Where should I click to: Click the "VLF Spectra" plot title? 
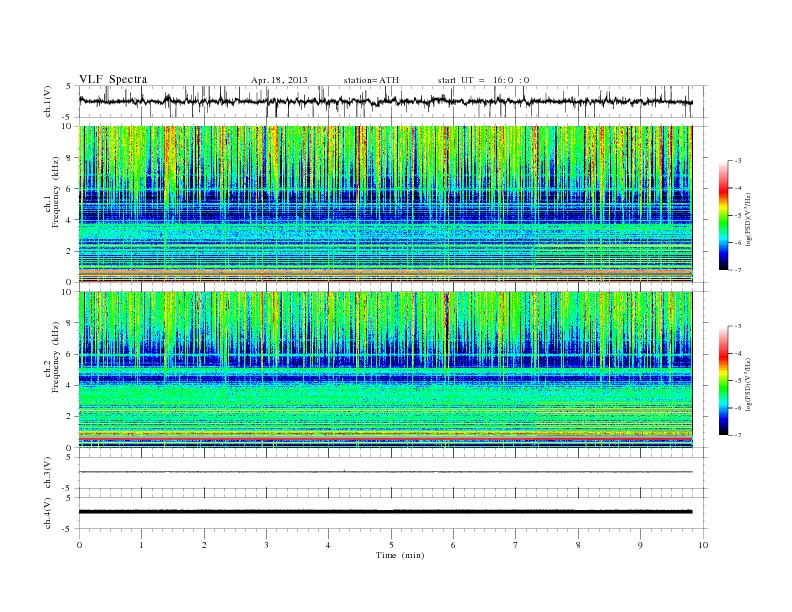click(x=113, y=79)
